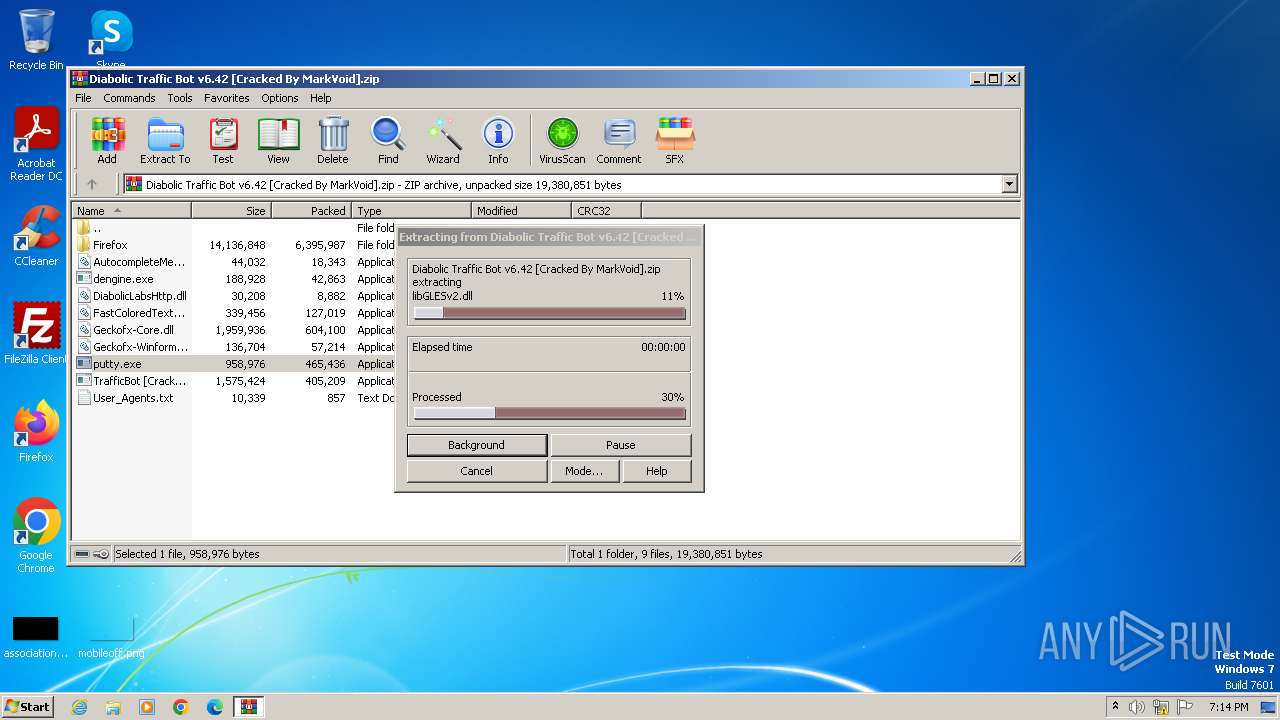Open the Google Chrome desktop shortcut
1280x720 pixels.
coord(36,536)
